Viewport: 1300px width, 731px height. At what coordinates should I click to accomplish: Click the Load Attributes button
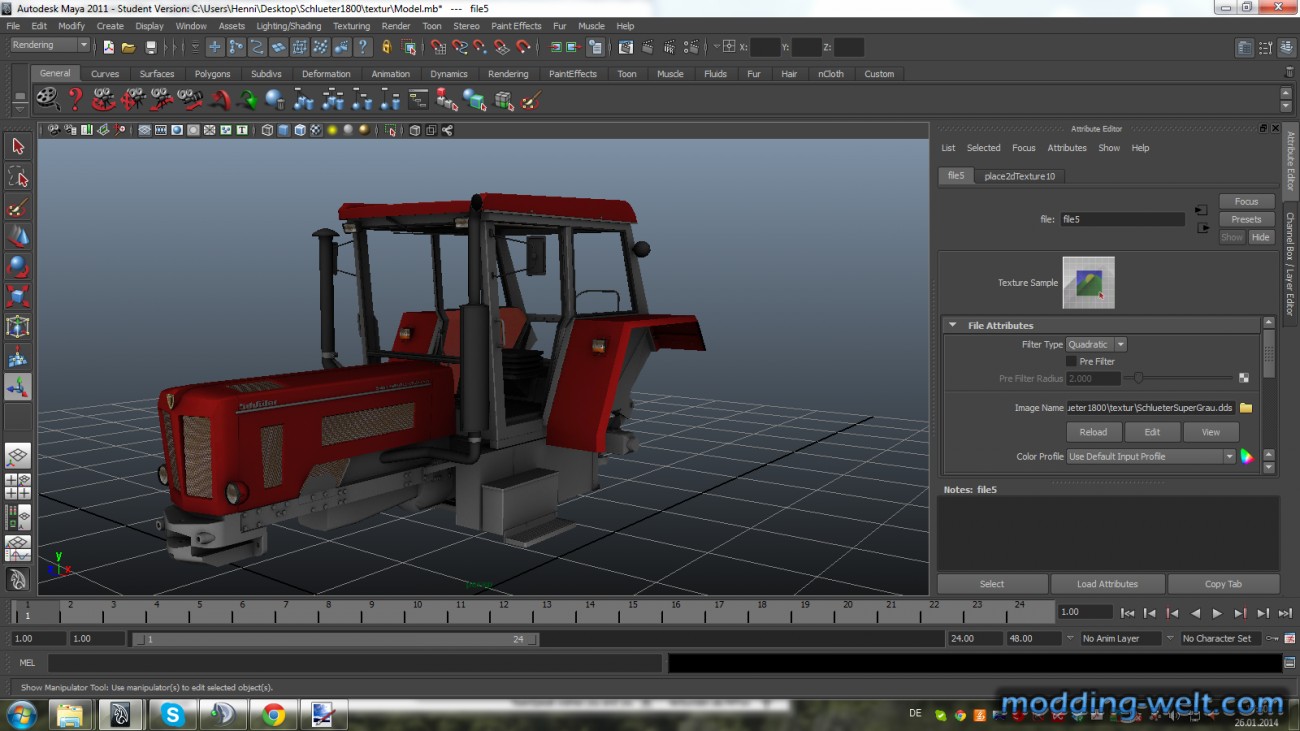(x=1108, y=584)
